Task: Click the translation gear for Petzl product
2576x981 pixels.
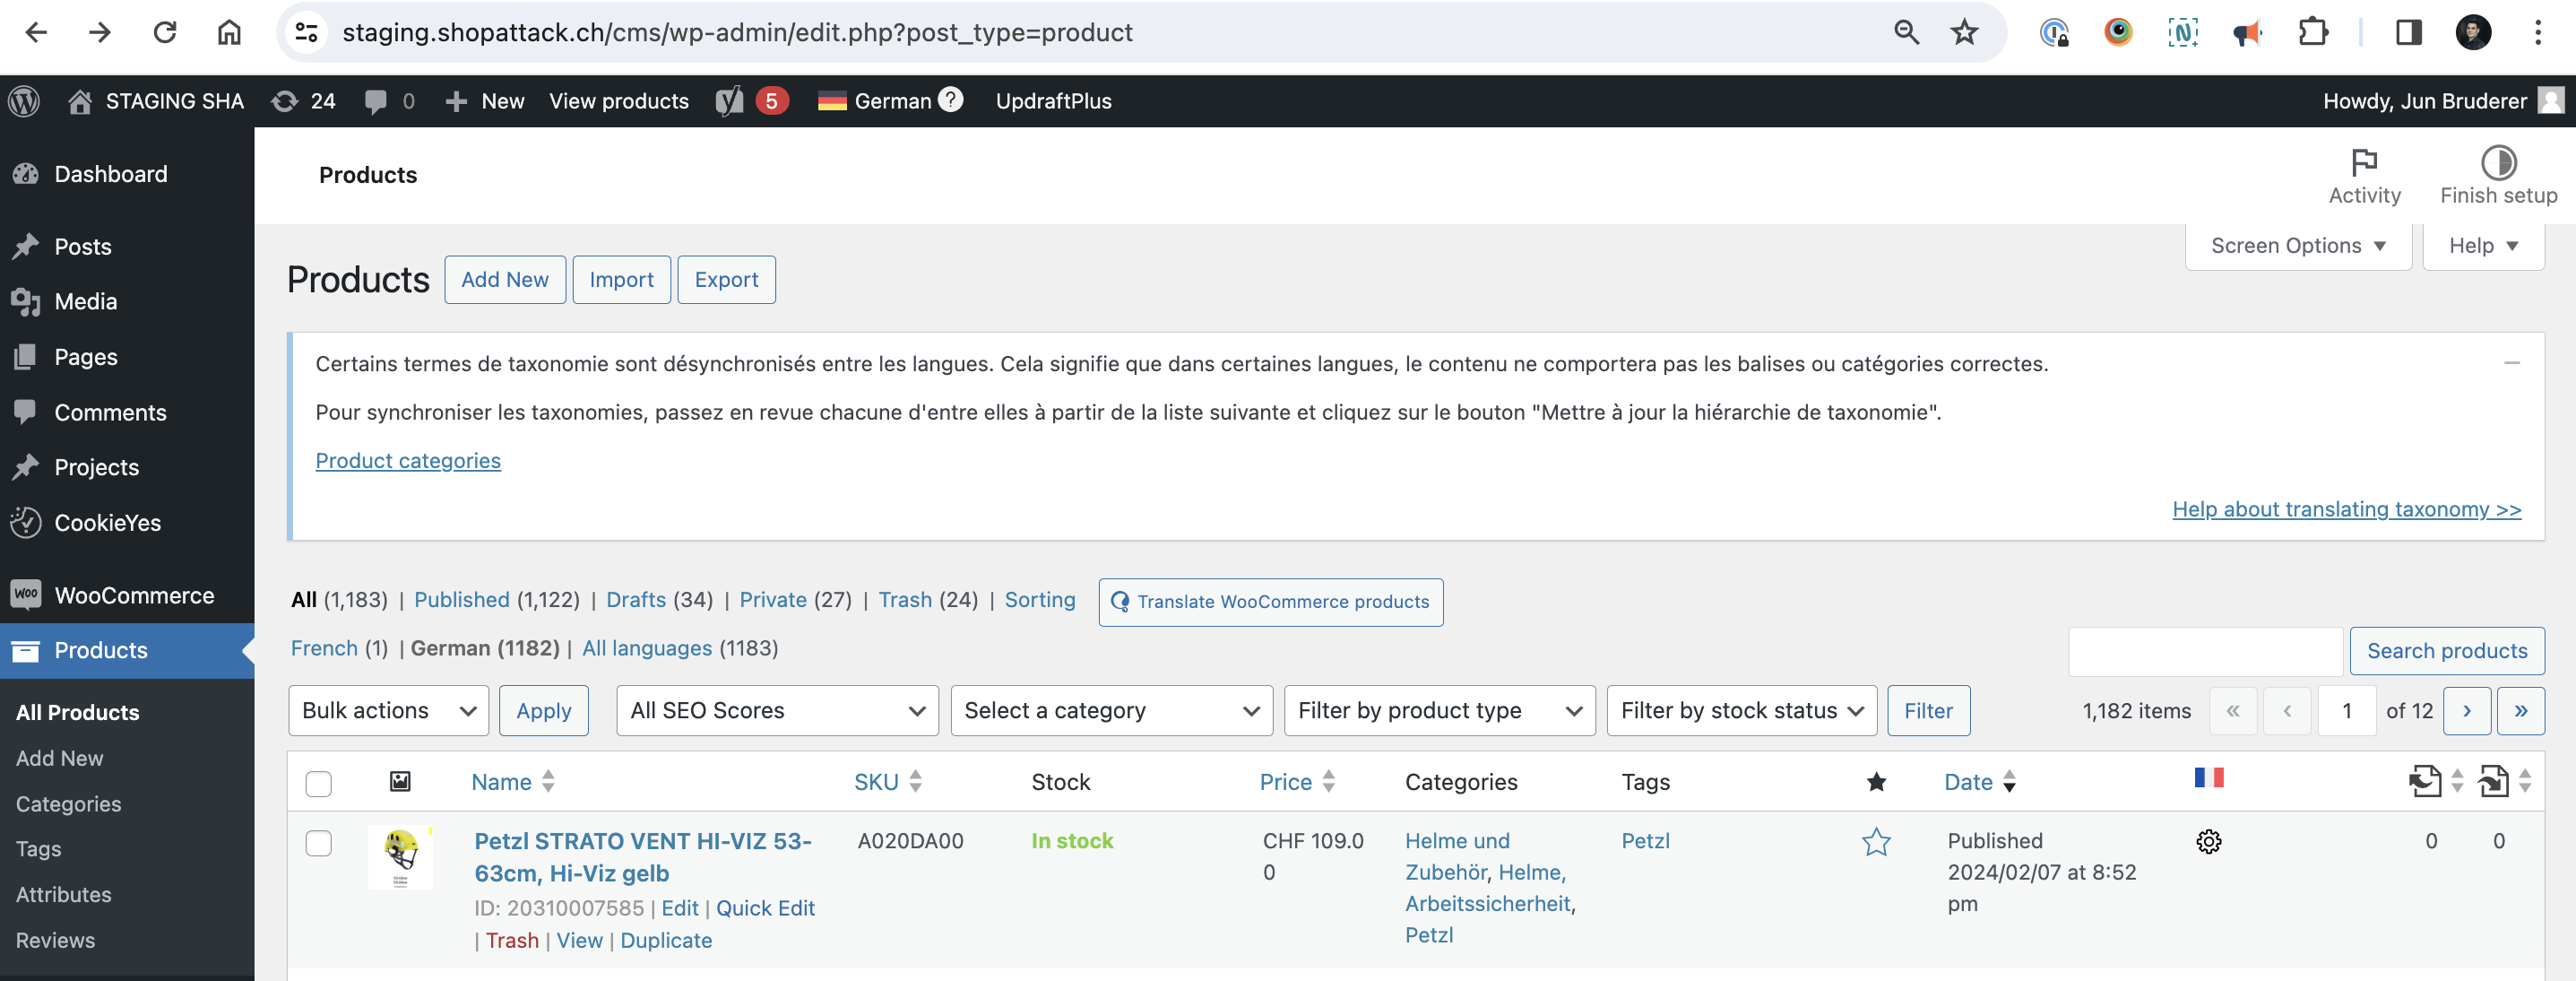Action: coord(2208,842)
